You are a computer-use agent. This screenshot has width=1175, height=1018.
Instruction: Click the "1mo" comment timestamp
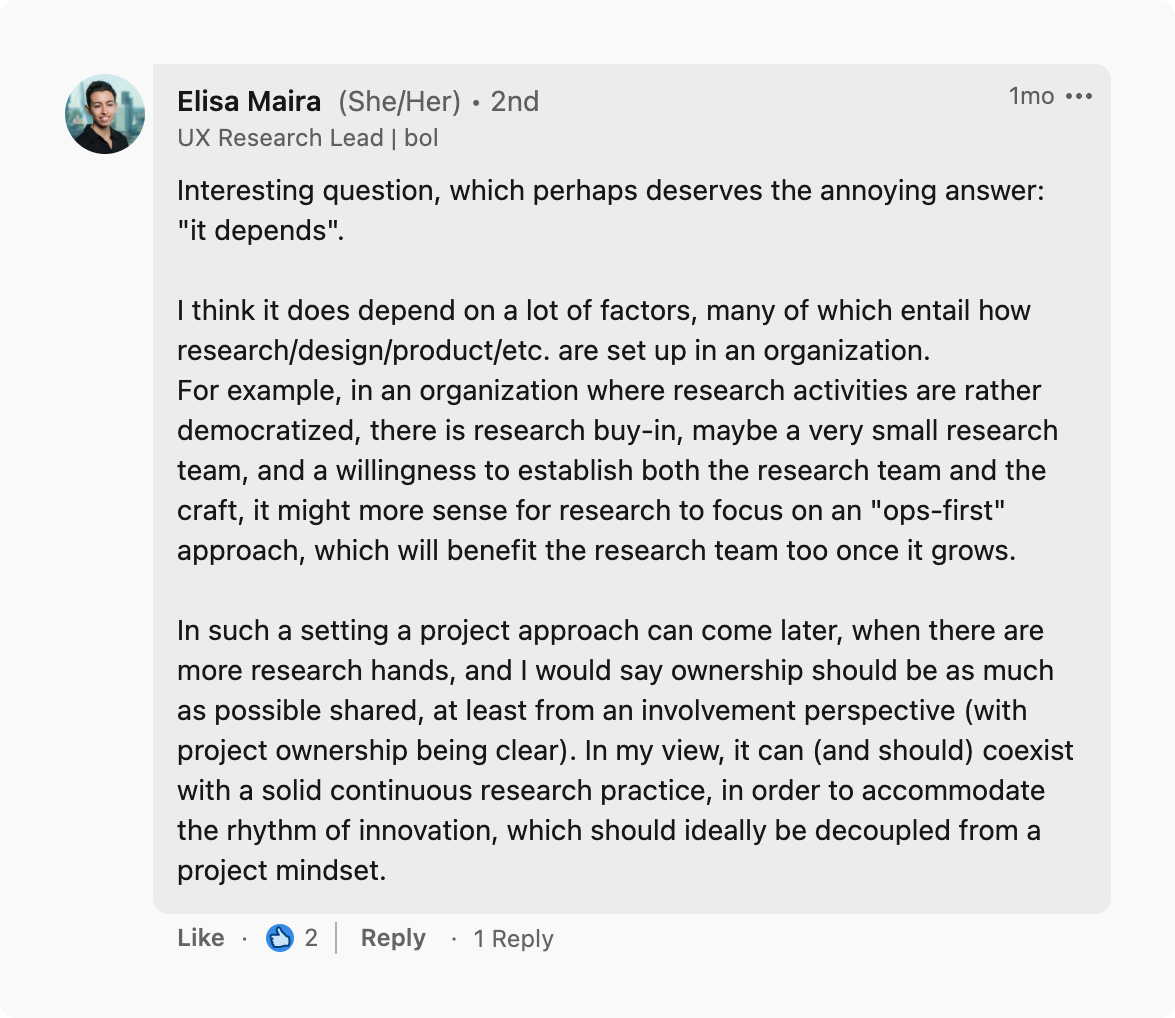point(1030,96)
